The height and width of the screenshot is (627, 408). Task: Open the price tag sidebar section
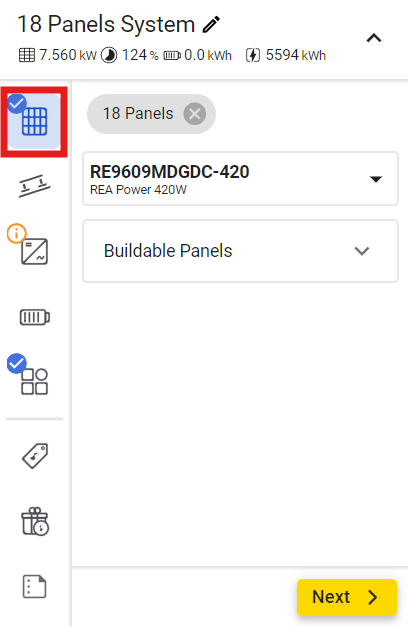pos(35,455)
